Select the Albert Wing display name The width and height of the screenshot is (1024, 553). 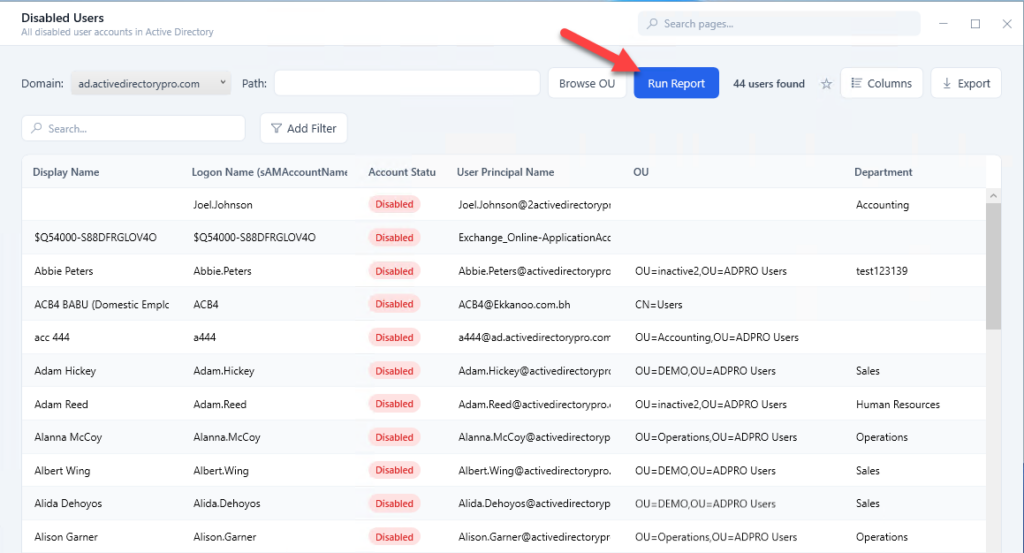click(x=62, y=471)
